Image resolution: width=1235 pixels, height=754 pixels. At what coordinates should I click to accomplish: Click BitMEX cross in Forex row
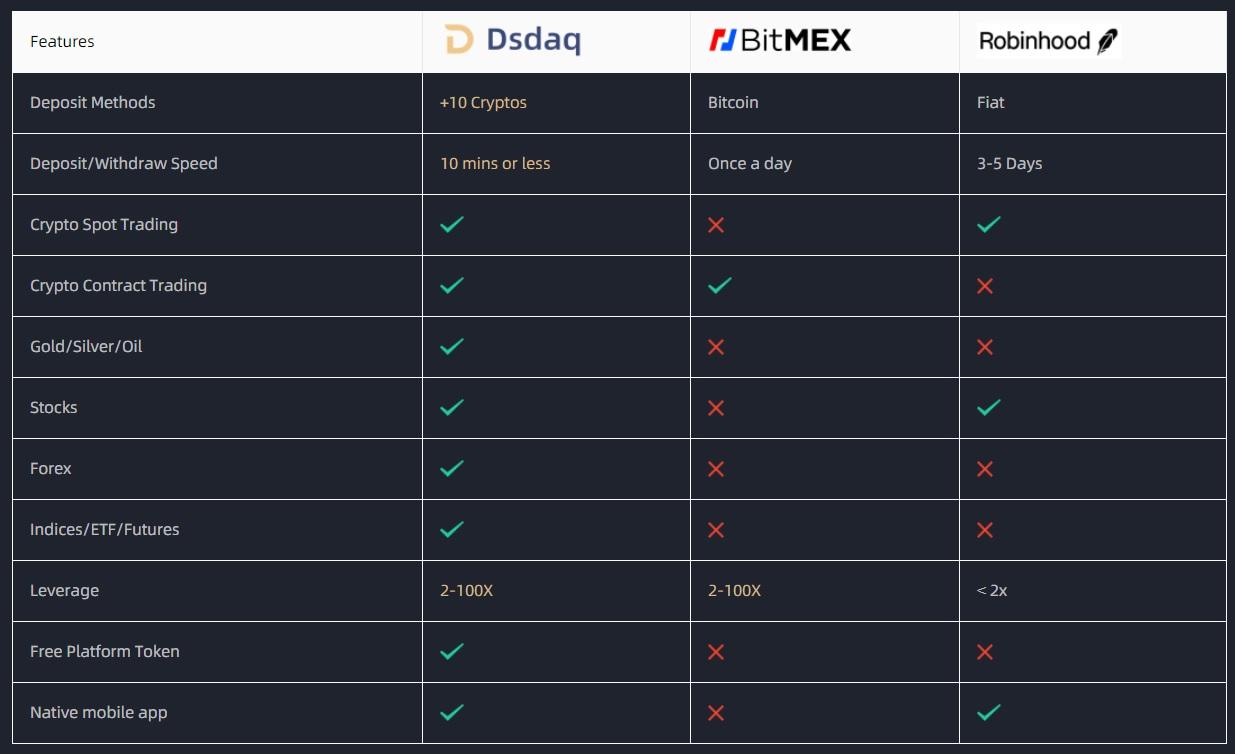(716, 469)
